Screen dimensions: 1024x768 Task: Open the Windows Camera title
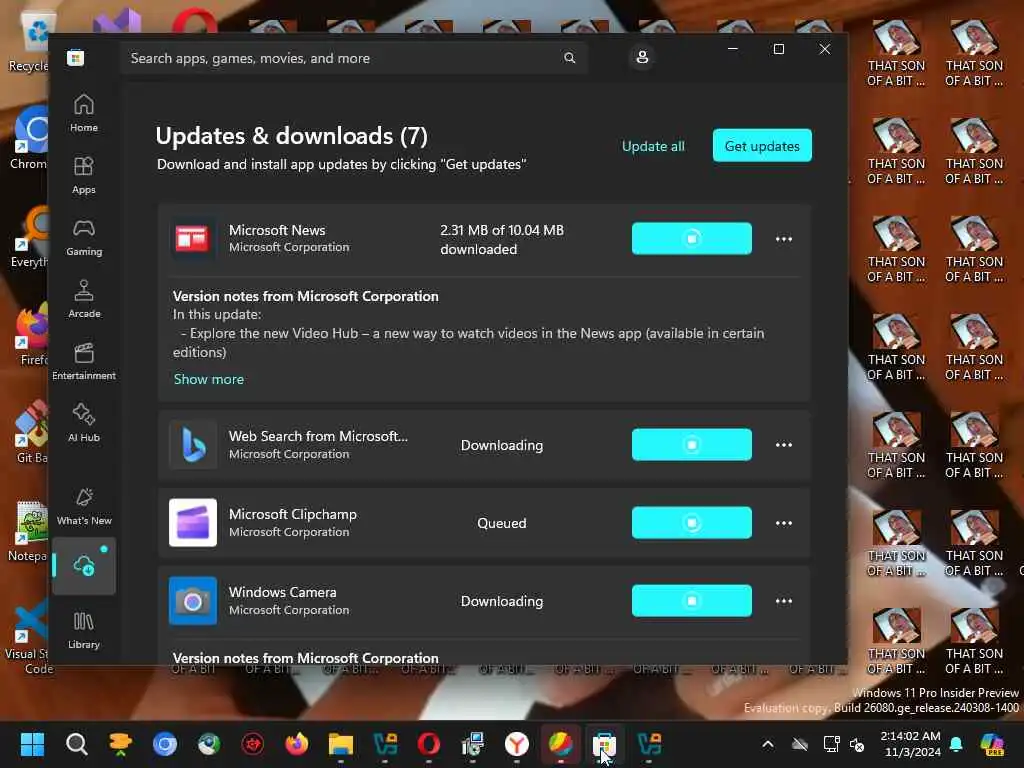282,592
